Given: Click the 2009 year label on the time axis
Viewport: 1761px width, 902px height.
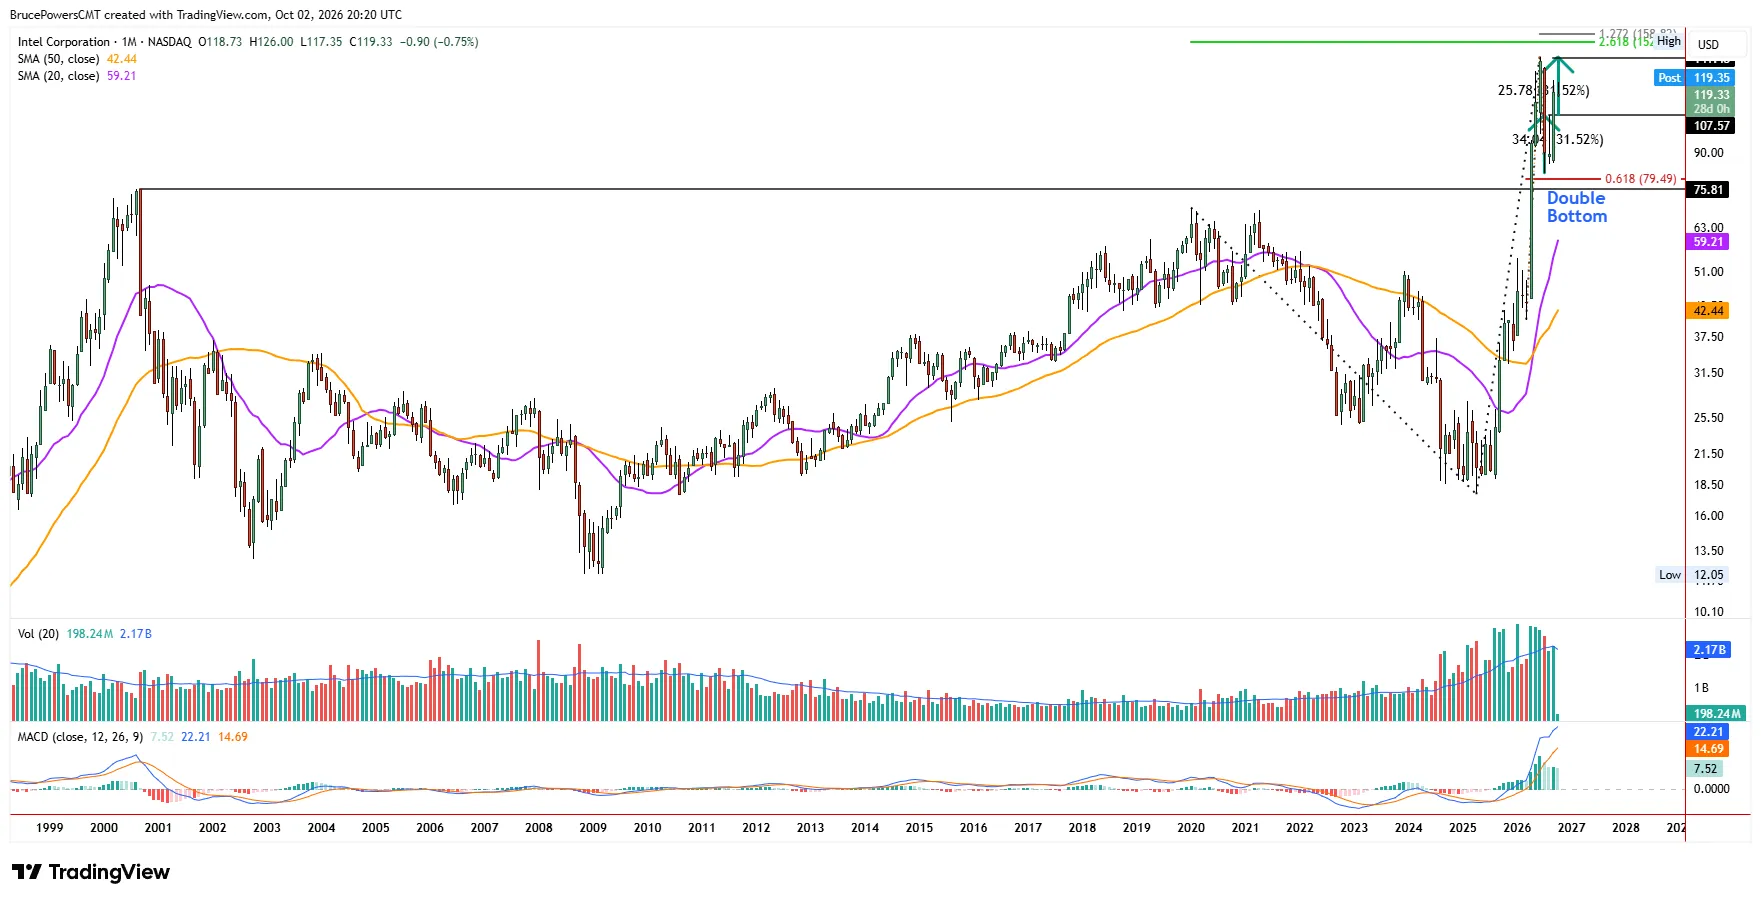Looking at the screenshot, I should [593, 828].
